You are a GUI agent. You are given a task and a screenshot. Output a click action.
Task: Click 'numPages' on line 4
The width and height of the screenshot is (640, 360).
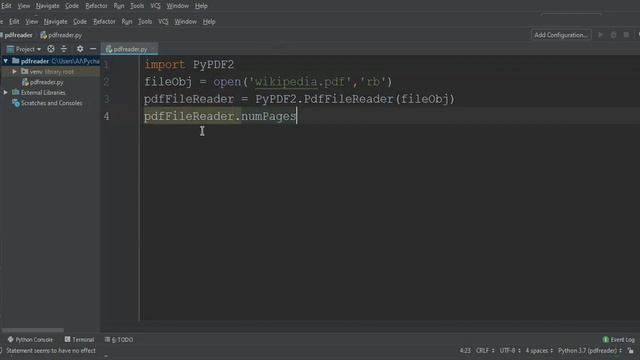[269, 116]
